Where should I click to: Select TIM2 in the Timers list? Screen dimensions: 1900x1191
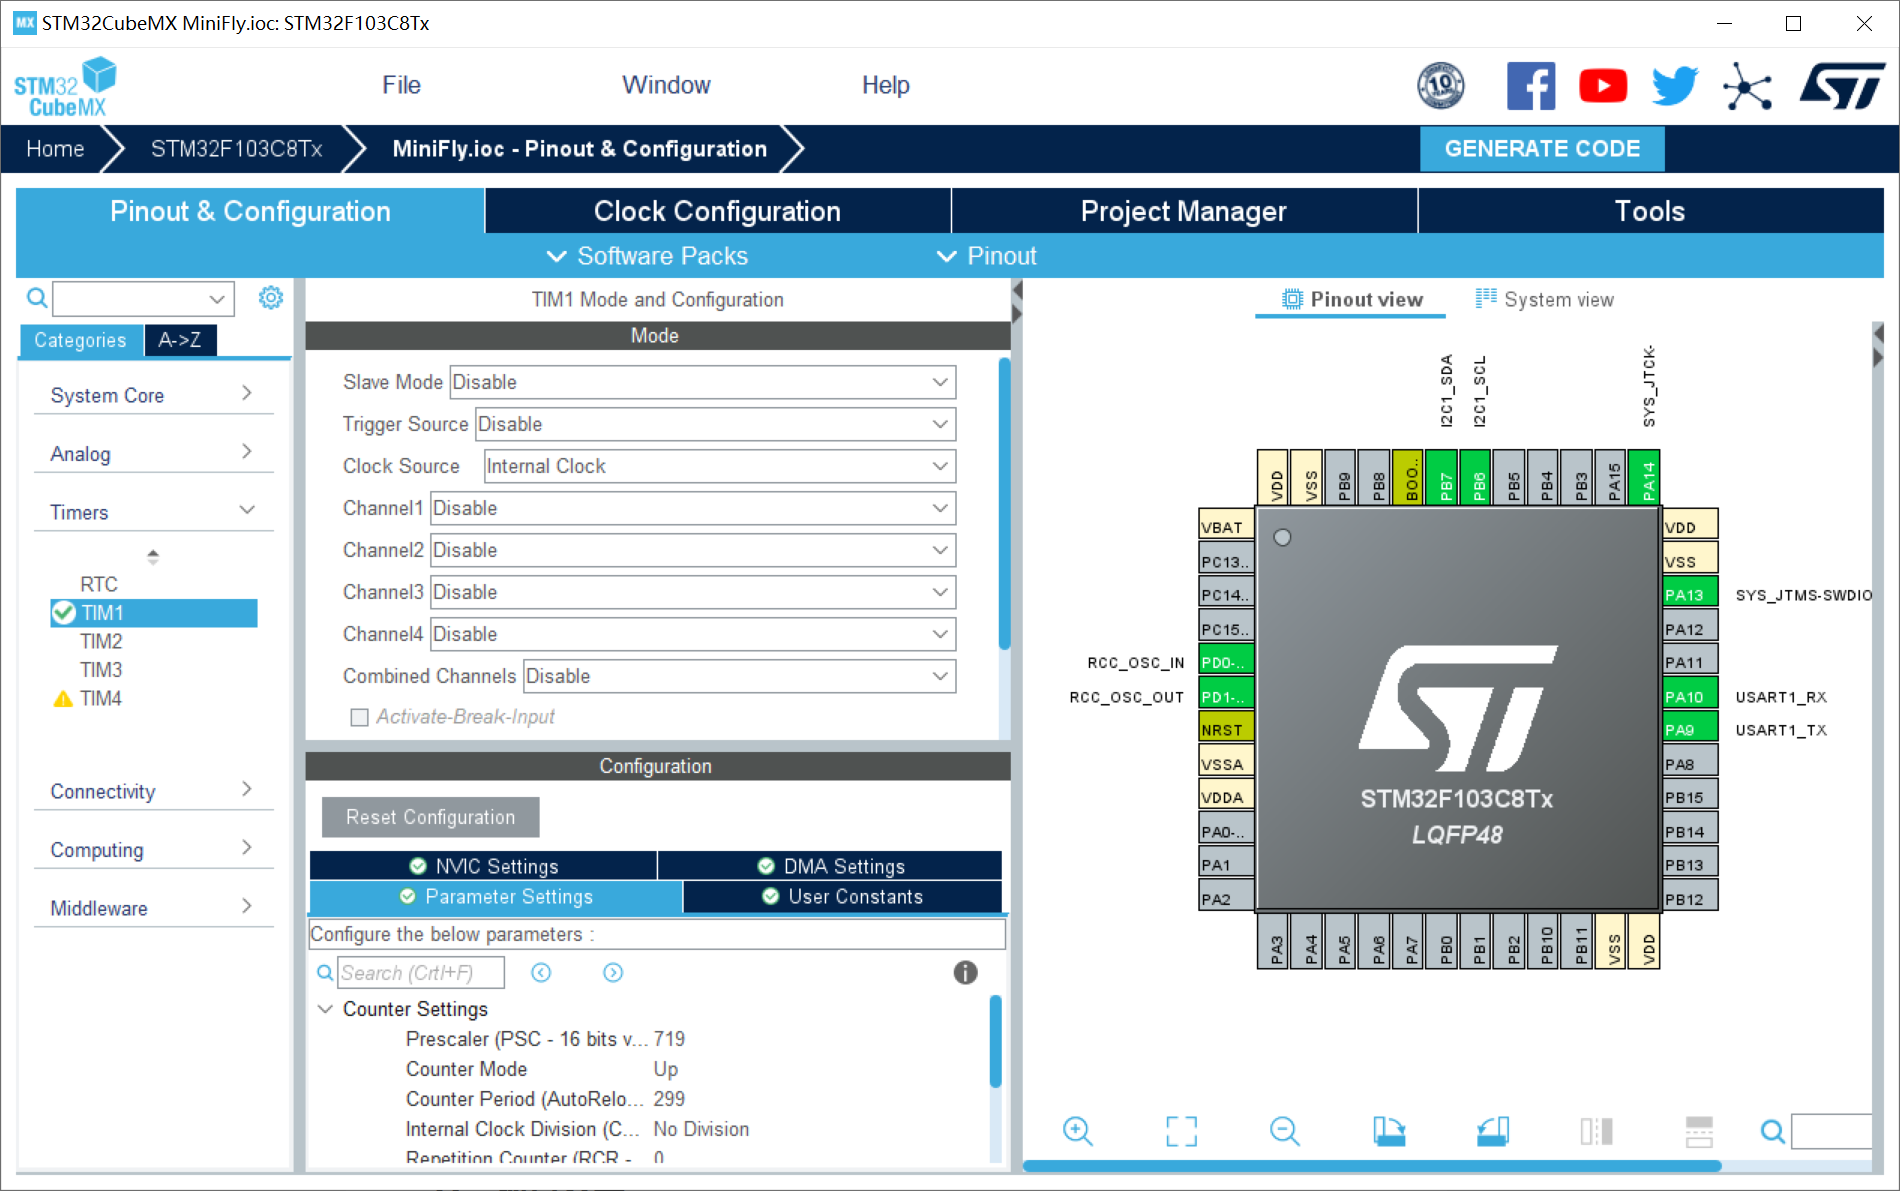[102, 641]
